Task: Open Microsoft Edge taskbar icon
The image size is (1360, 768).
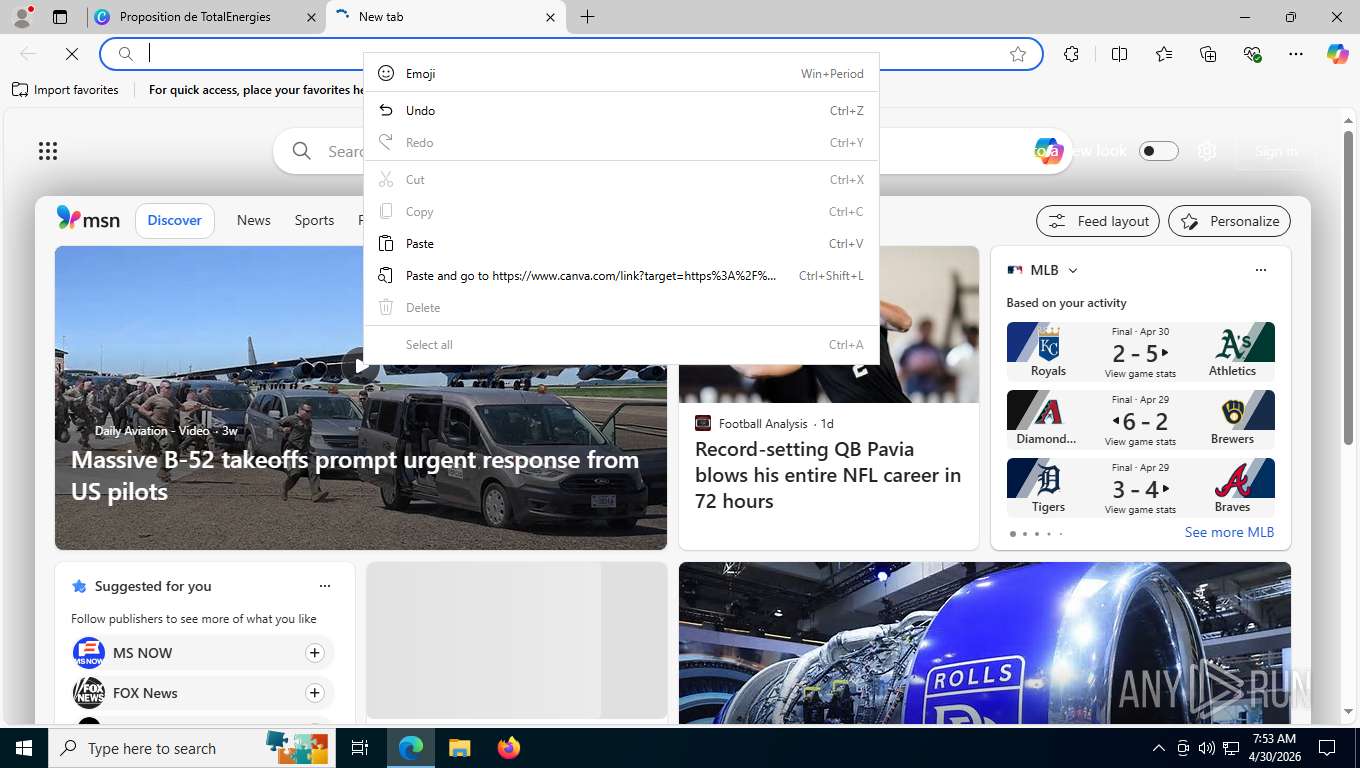Action: 410,748
